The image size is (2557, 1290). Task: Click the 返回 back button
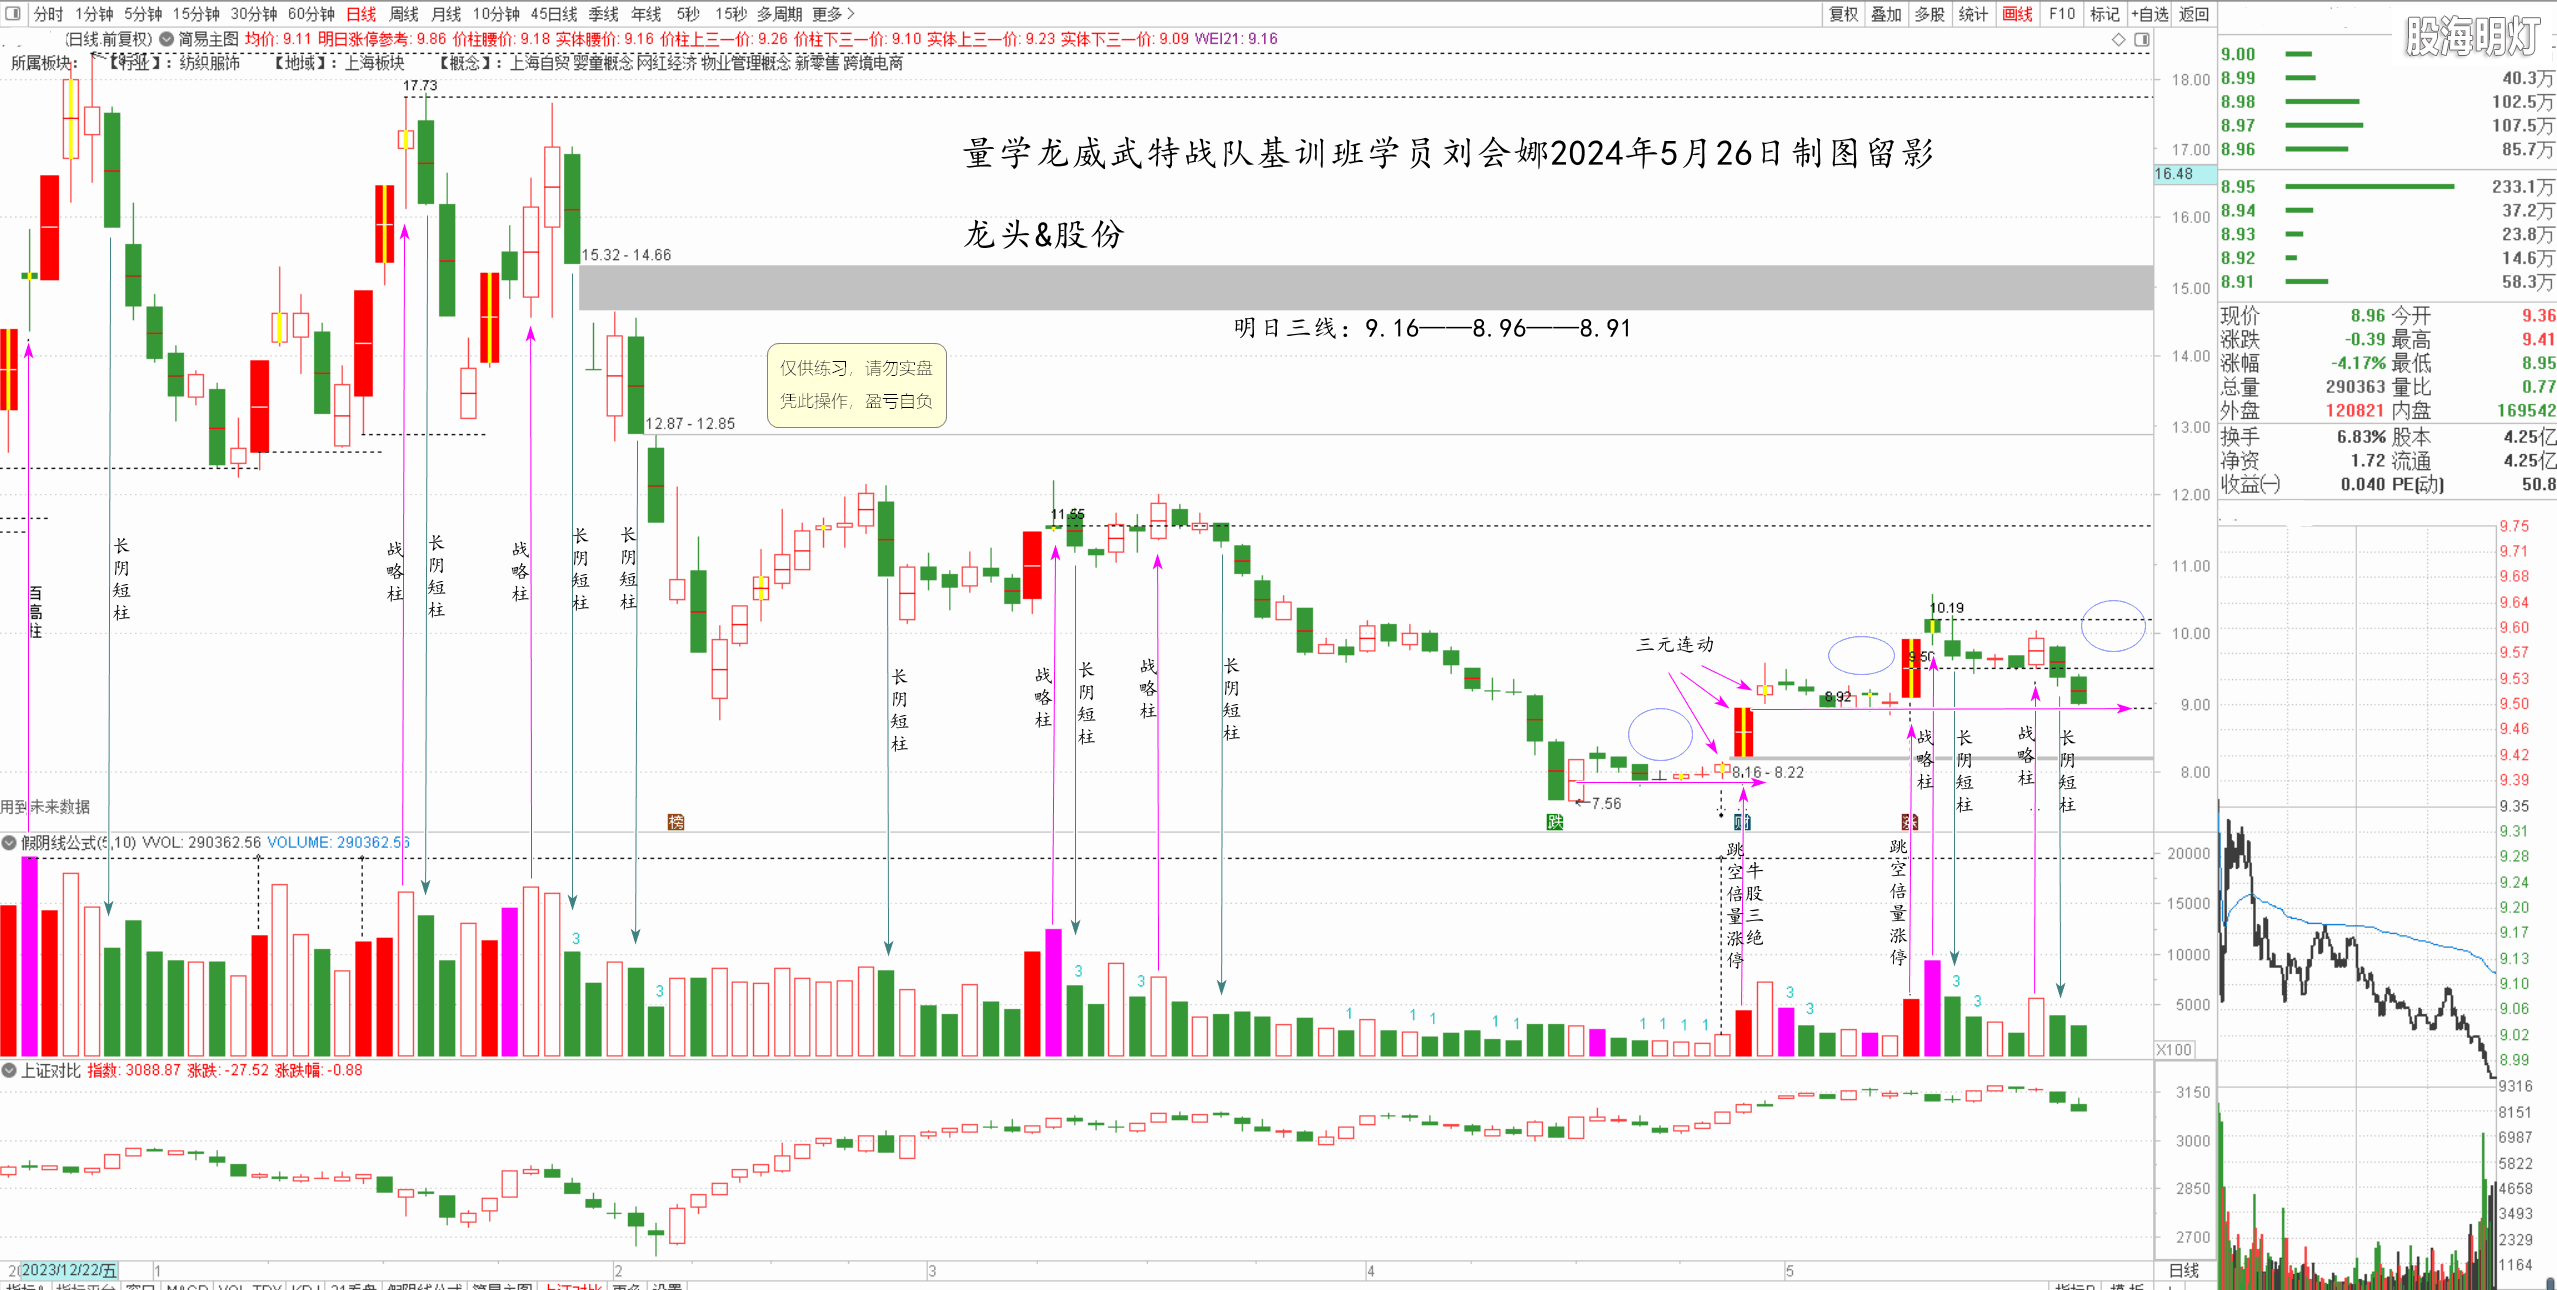tap(2193, 13)
